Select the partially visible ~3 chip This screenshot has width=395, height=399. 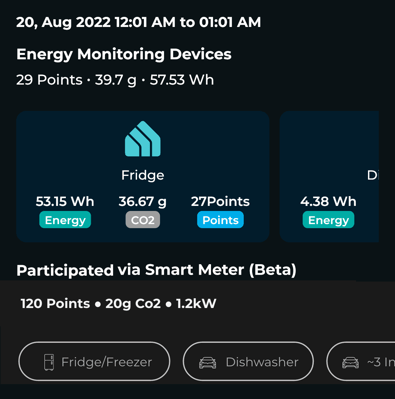point(361,361)
